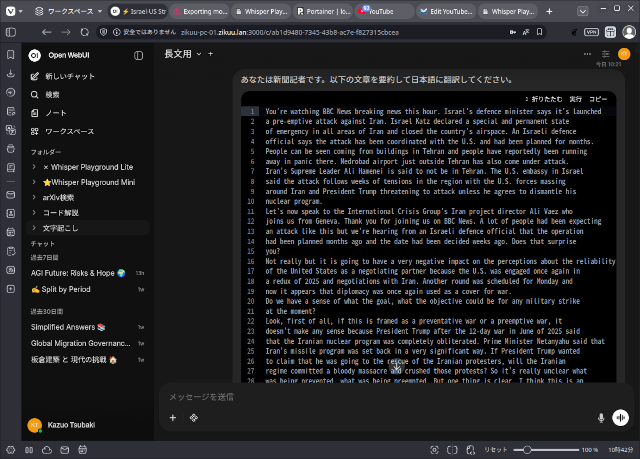Open the 長文用 model selector dropdown
This screenshot has height=459, width=640.
pos(183,53)
